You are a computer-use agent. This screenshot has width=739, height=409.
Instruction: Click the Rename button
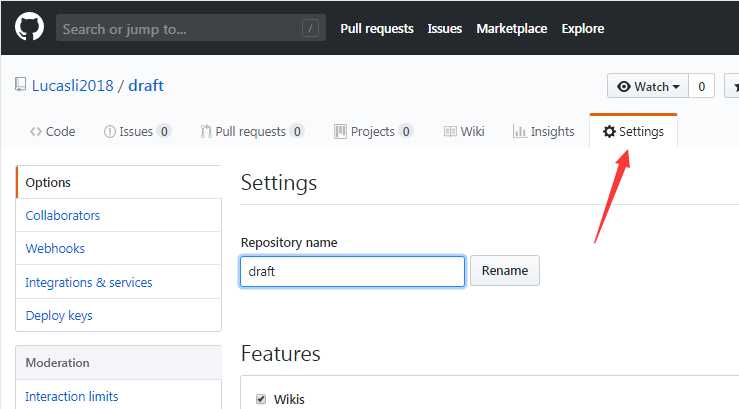click(x=505, y=270)
